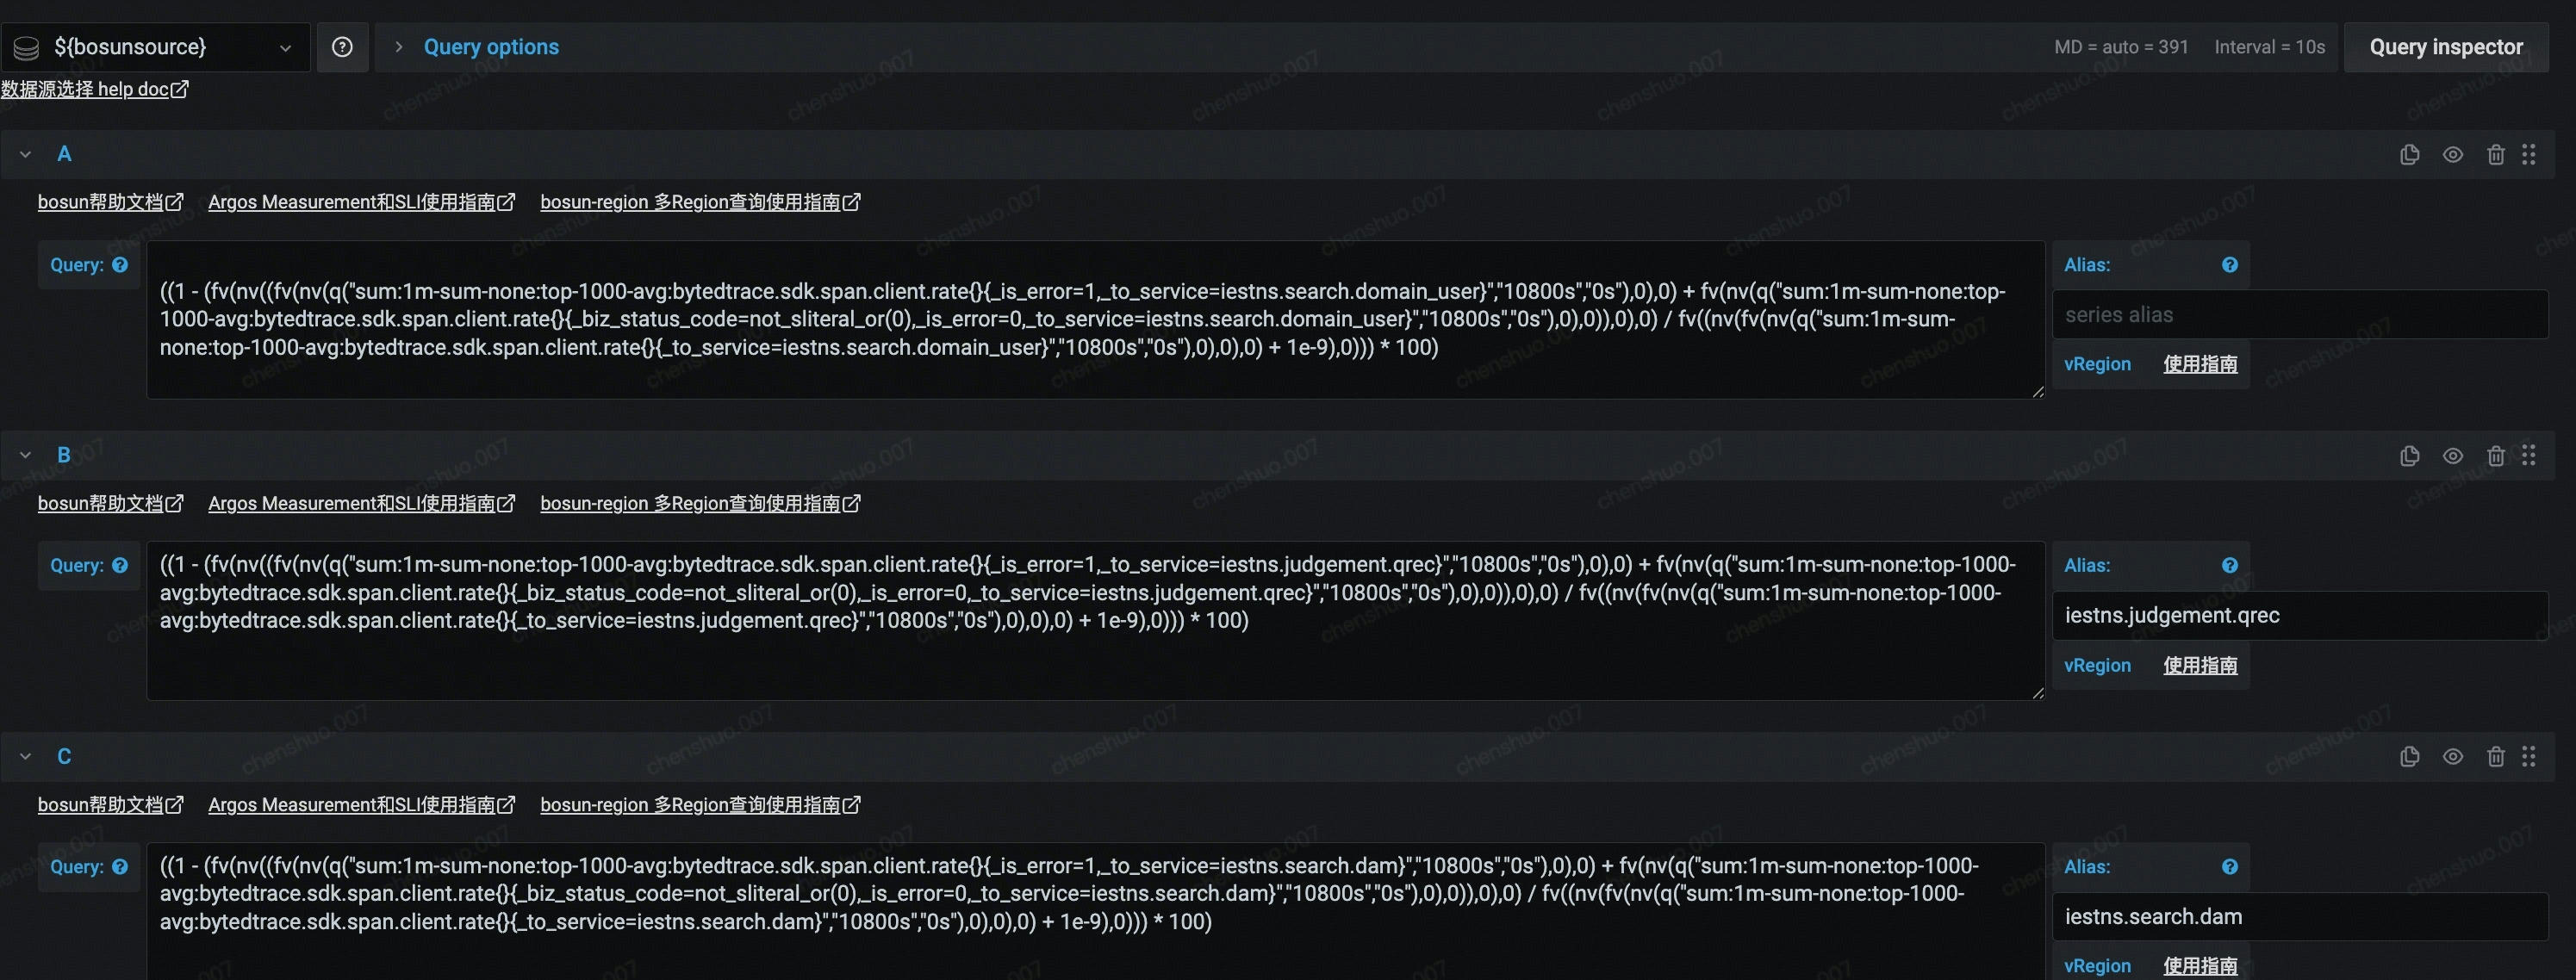Hide query B with eye icon
Image resolution: width=2576 pixels, height=980 pixels.
2452,456
